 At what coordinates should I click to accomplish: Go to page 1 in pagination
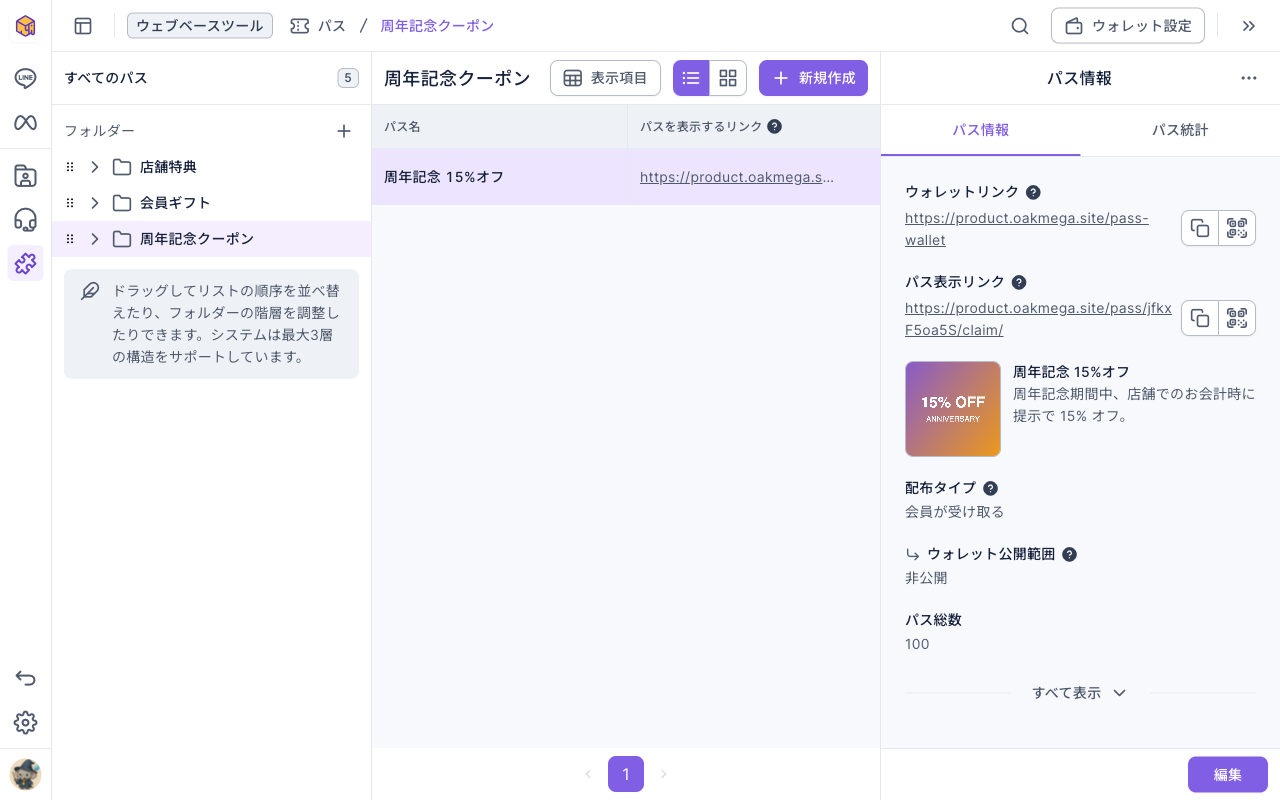coord(626,774)
